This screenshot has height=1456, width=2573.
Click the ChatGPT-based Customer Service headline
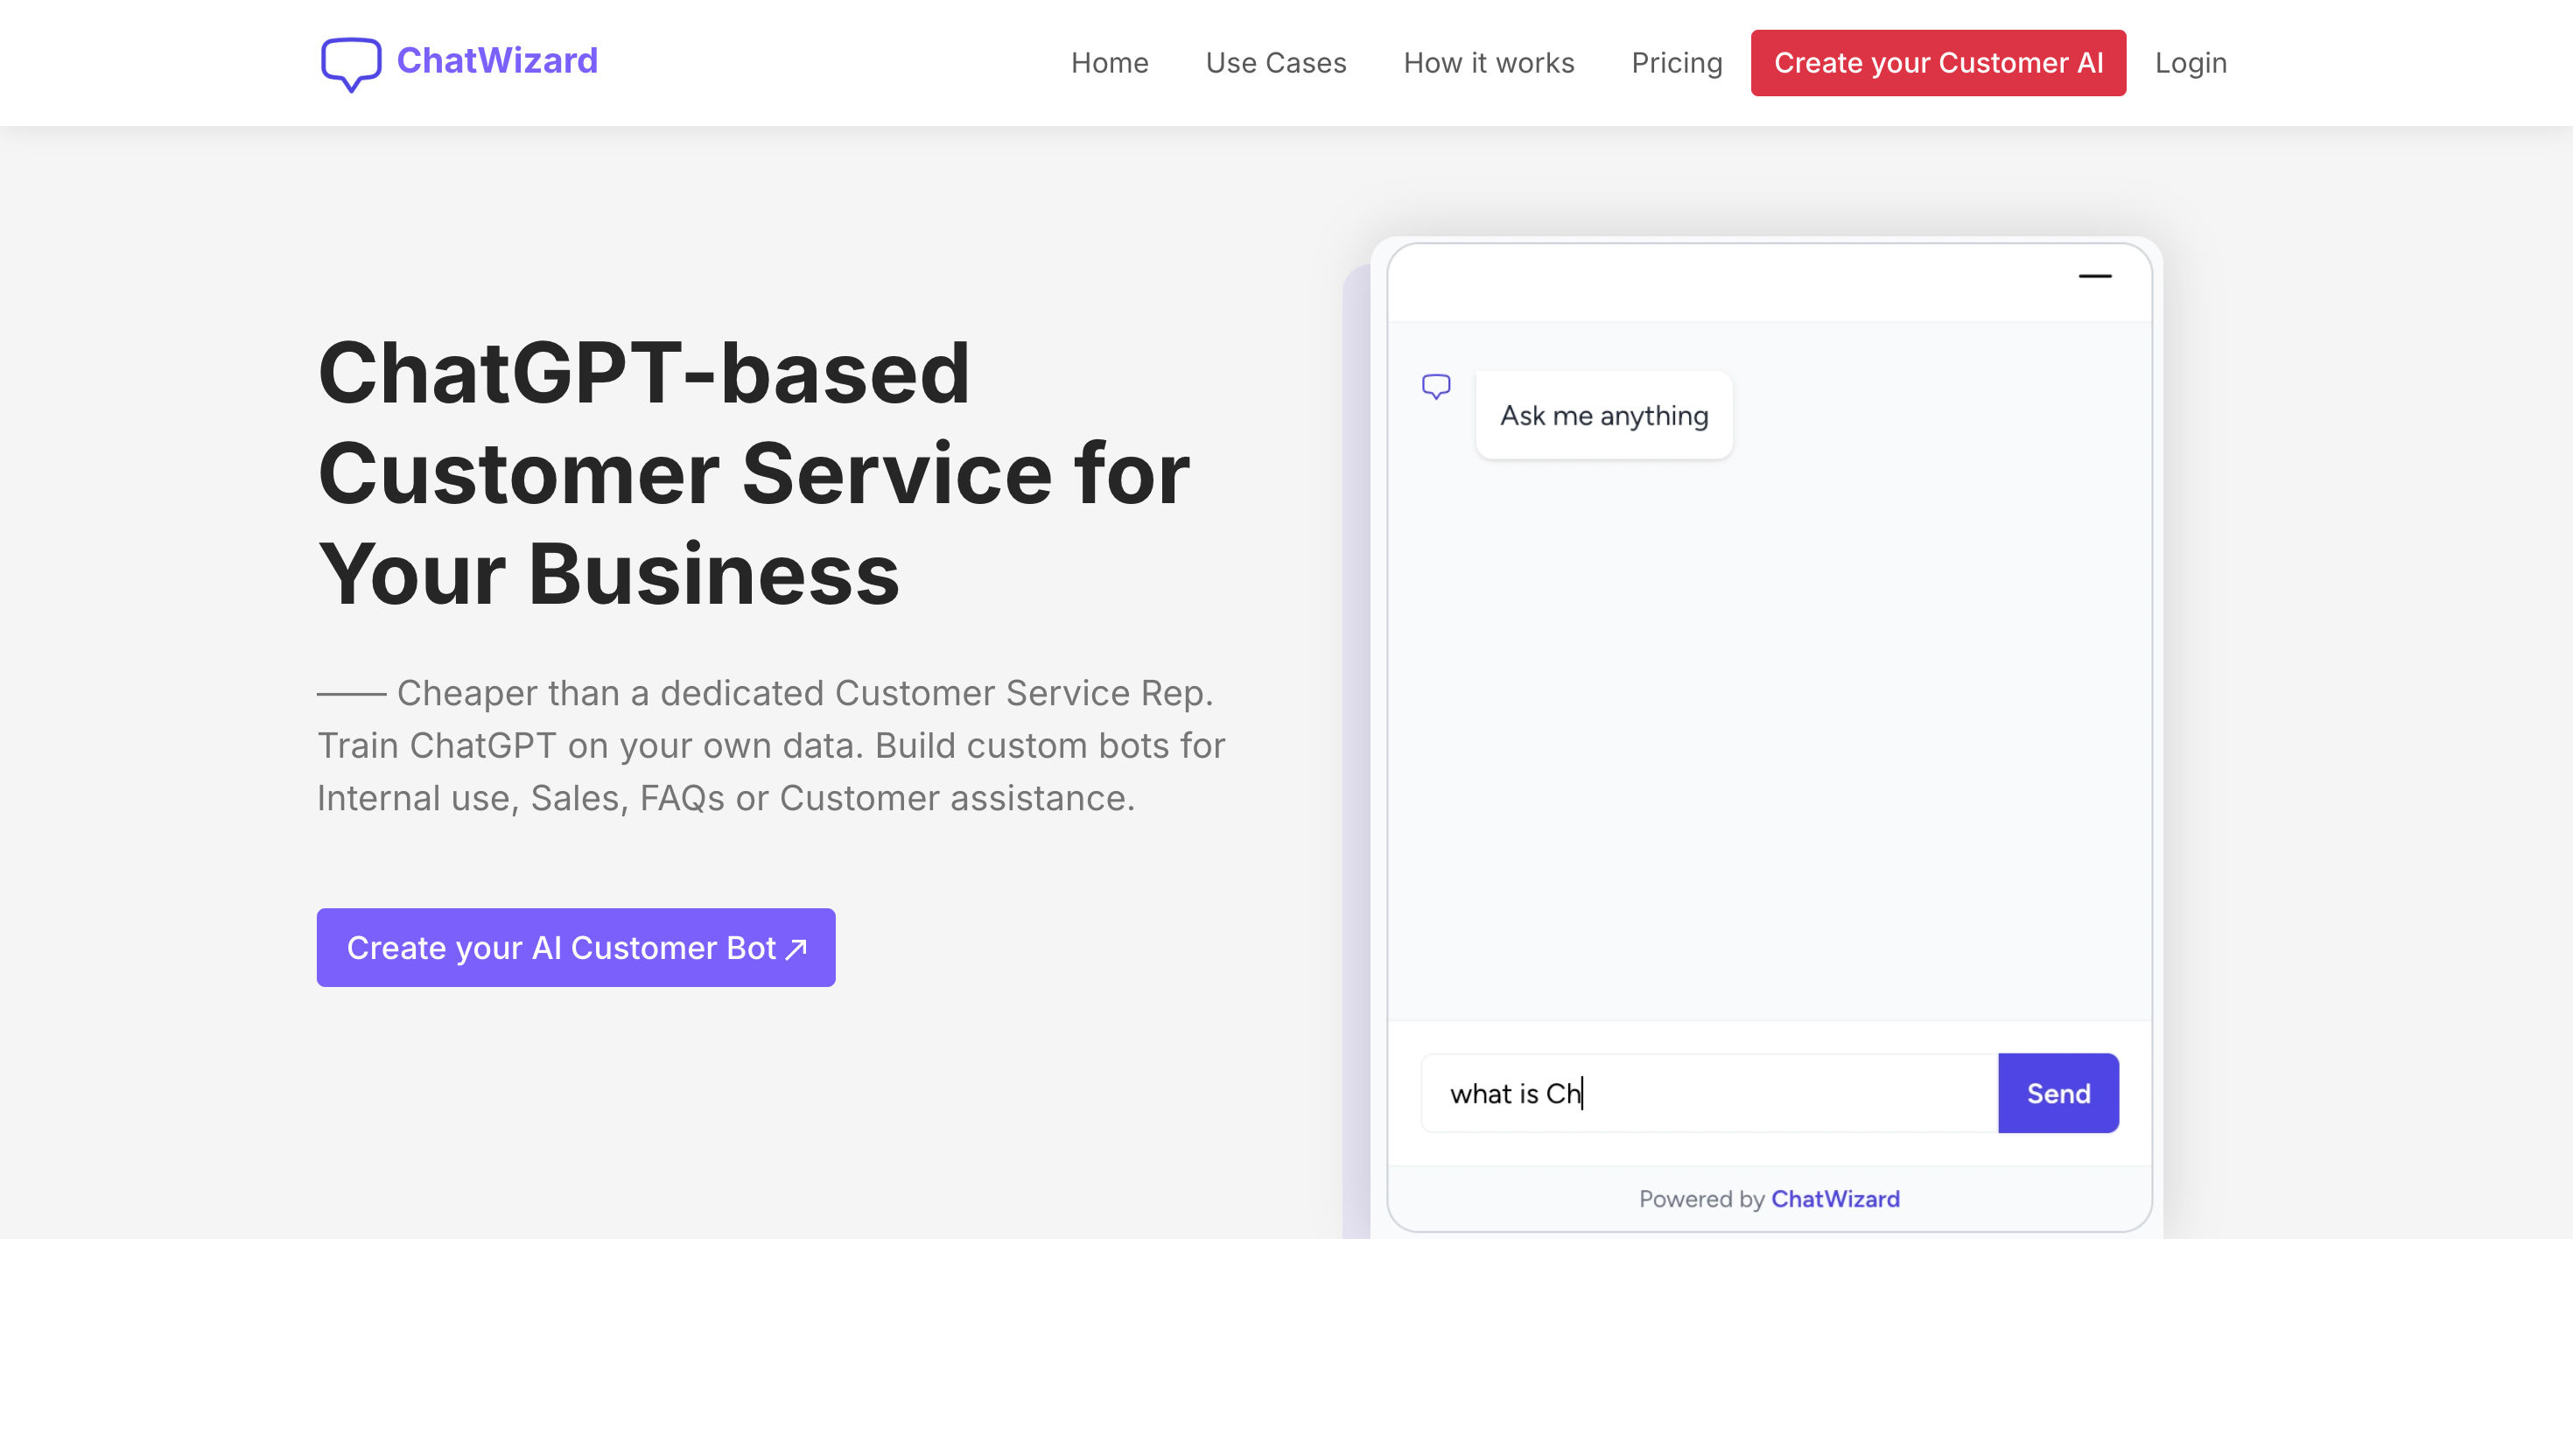pos(754,473)
